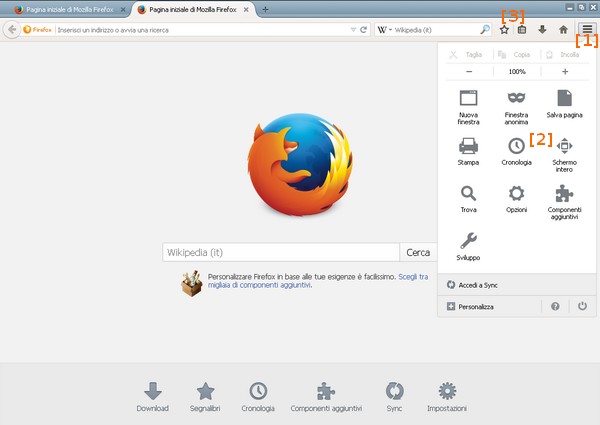Choose Salva pagina in menu
Image resolution: width=600 pixels, height=425 pixels.
[x=564, y=104]
